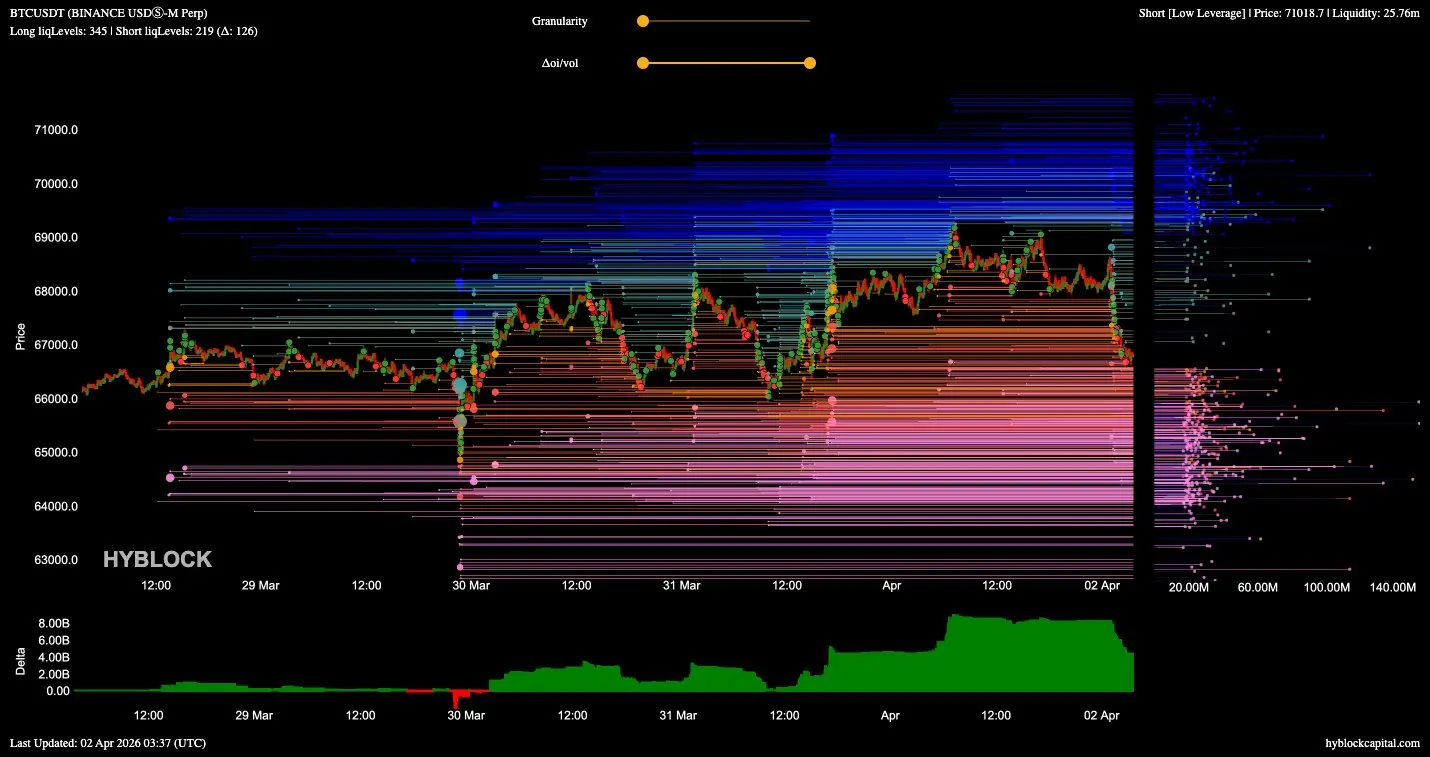Open the hyblockcapital.com link
The height and width of the screenshot is (757, 1430).
(1372, 743)
